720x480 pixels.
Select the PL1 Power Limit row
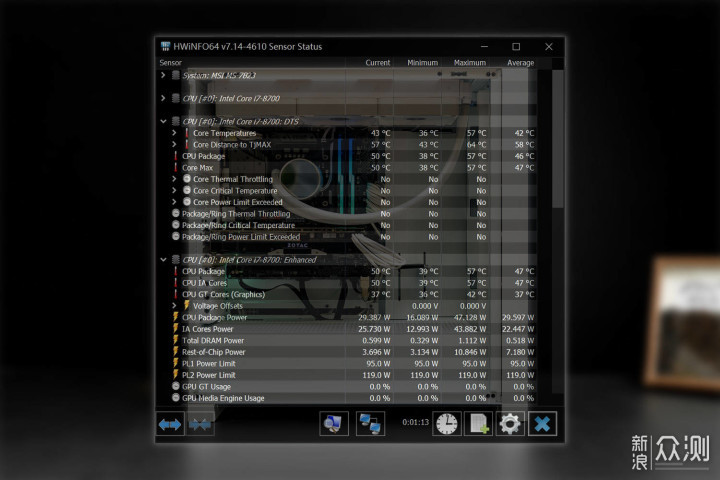(354, 363)
